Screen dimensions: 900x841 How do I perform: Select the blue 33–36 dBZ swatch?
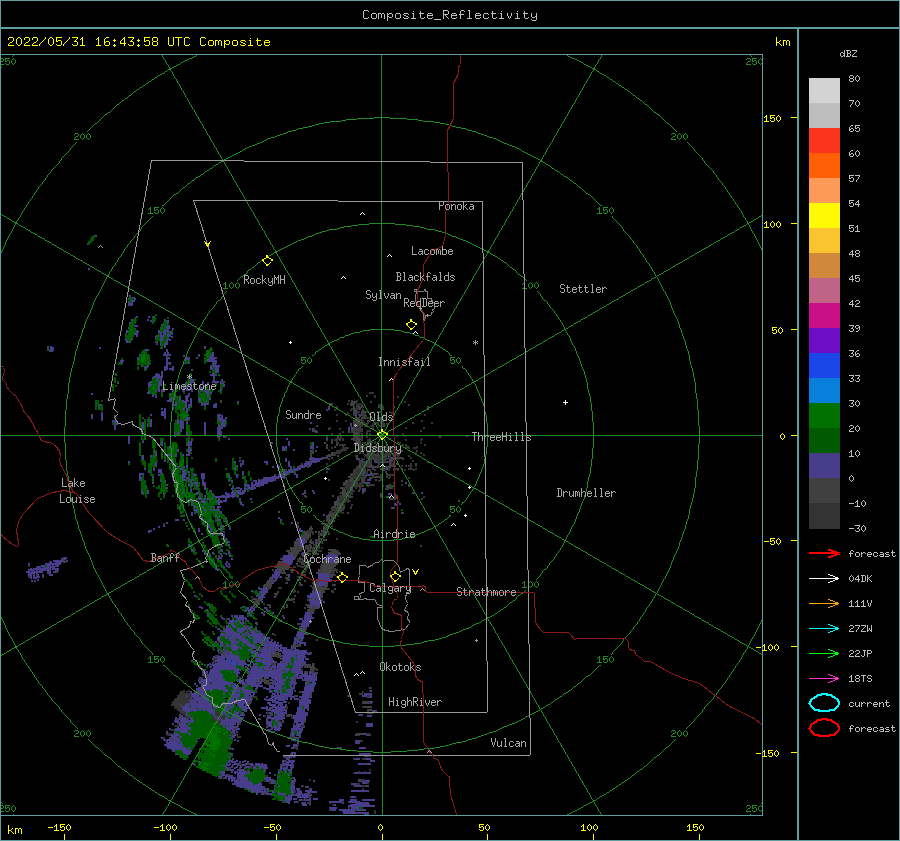point(824,365)
